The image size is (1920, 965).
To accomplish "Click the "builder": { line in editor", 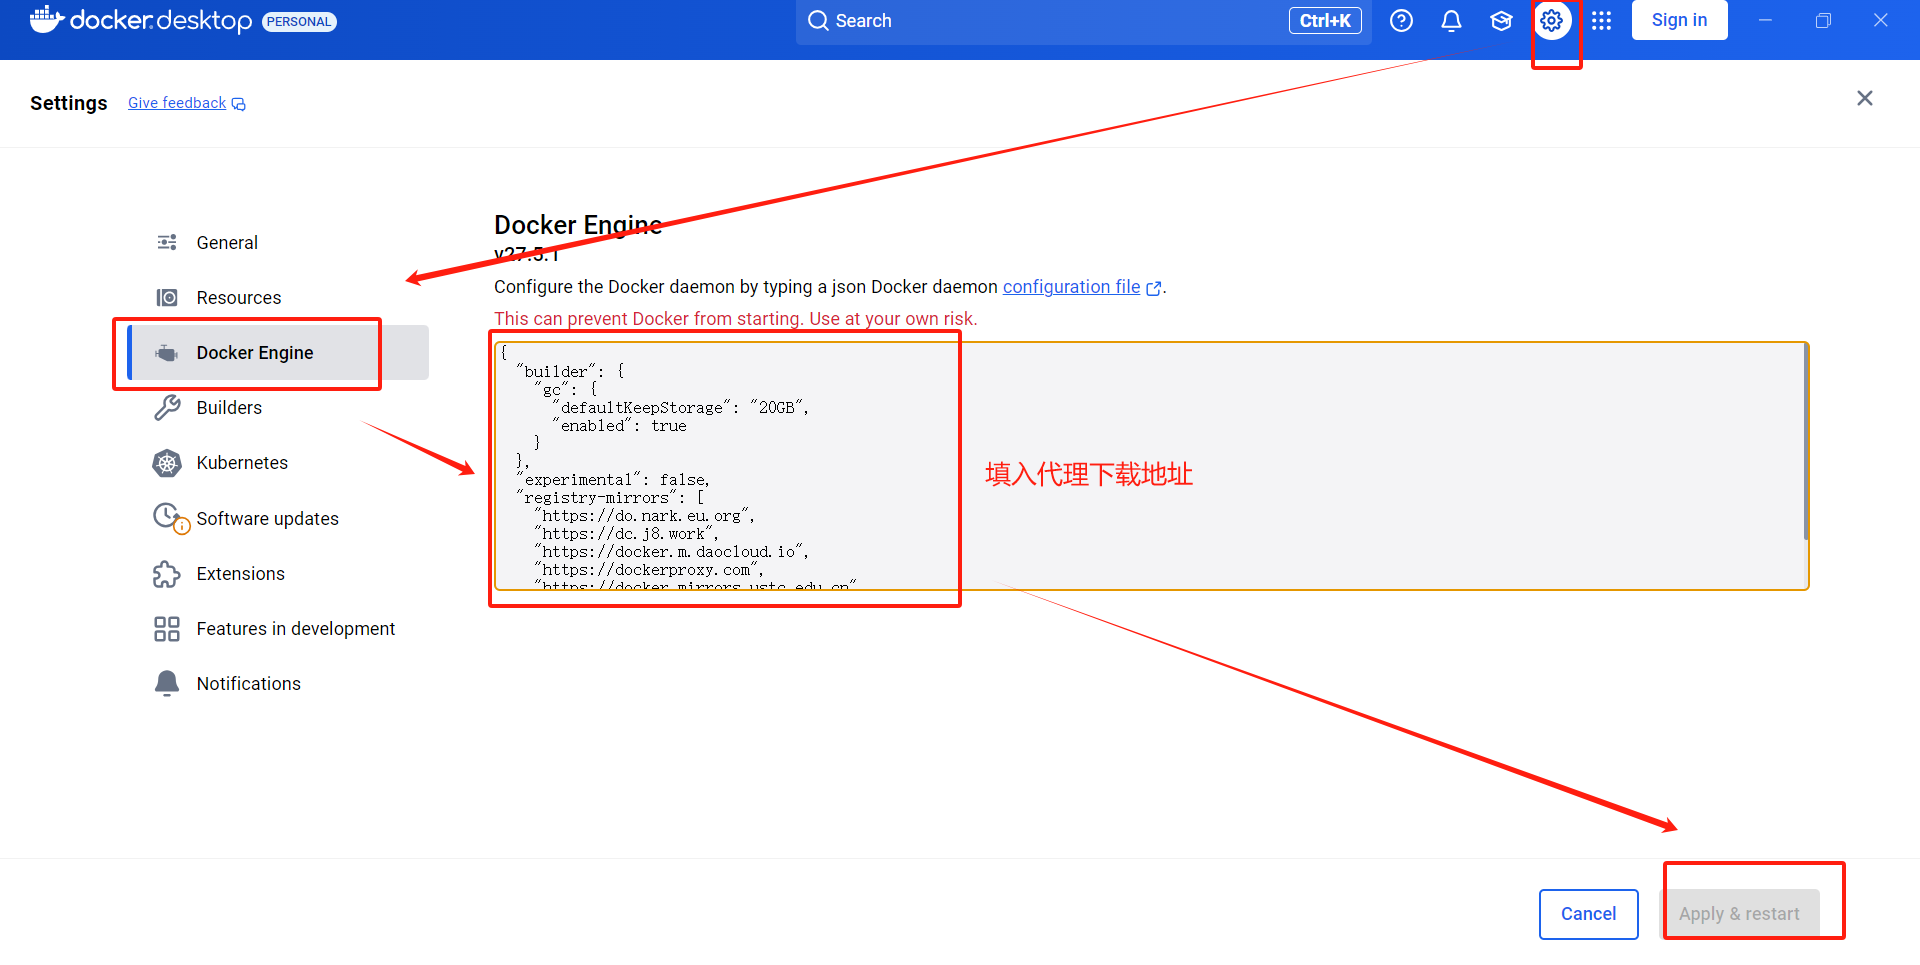I will [x=570, y=372].
